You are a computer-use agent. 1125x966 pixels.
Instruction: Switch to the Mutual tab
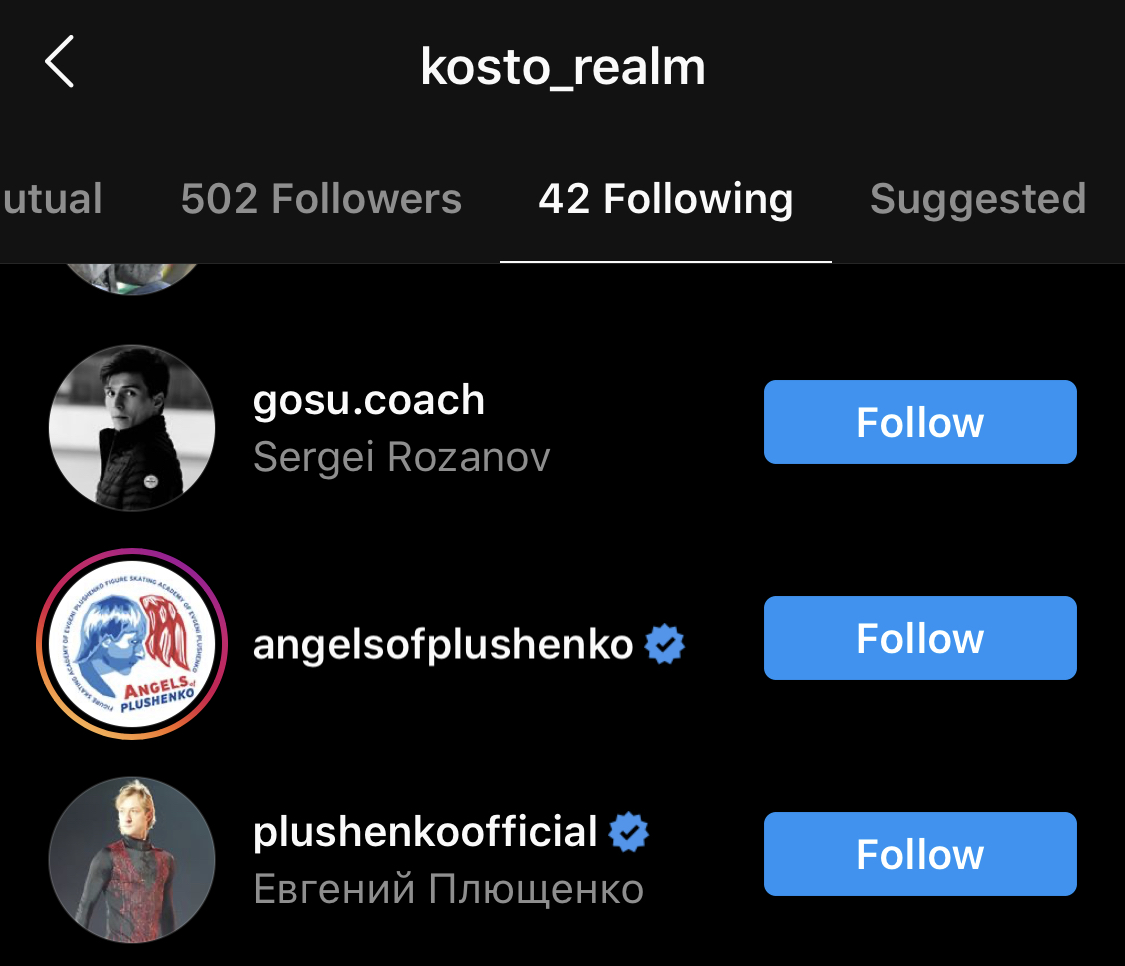(x=50, y=199)
